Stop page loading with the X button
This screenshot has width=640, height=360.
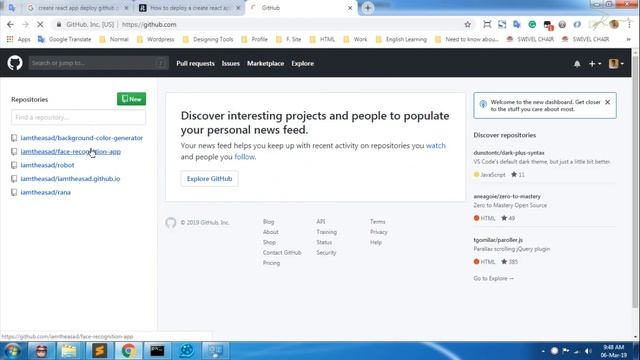pos(40,24)
